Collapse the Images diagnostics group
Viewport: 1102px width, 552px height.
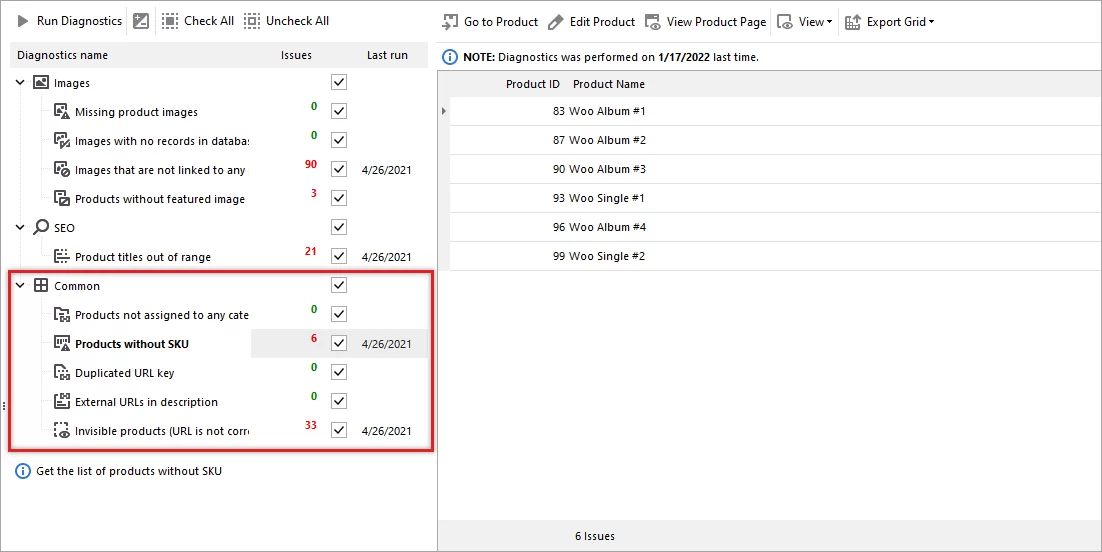point(20,83)
